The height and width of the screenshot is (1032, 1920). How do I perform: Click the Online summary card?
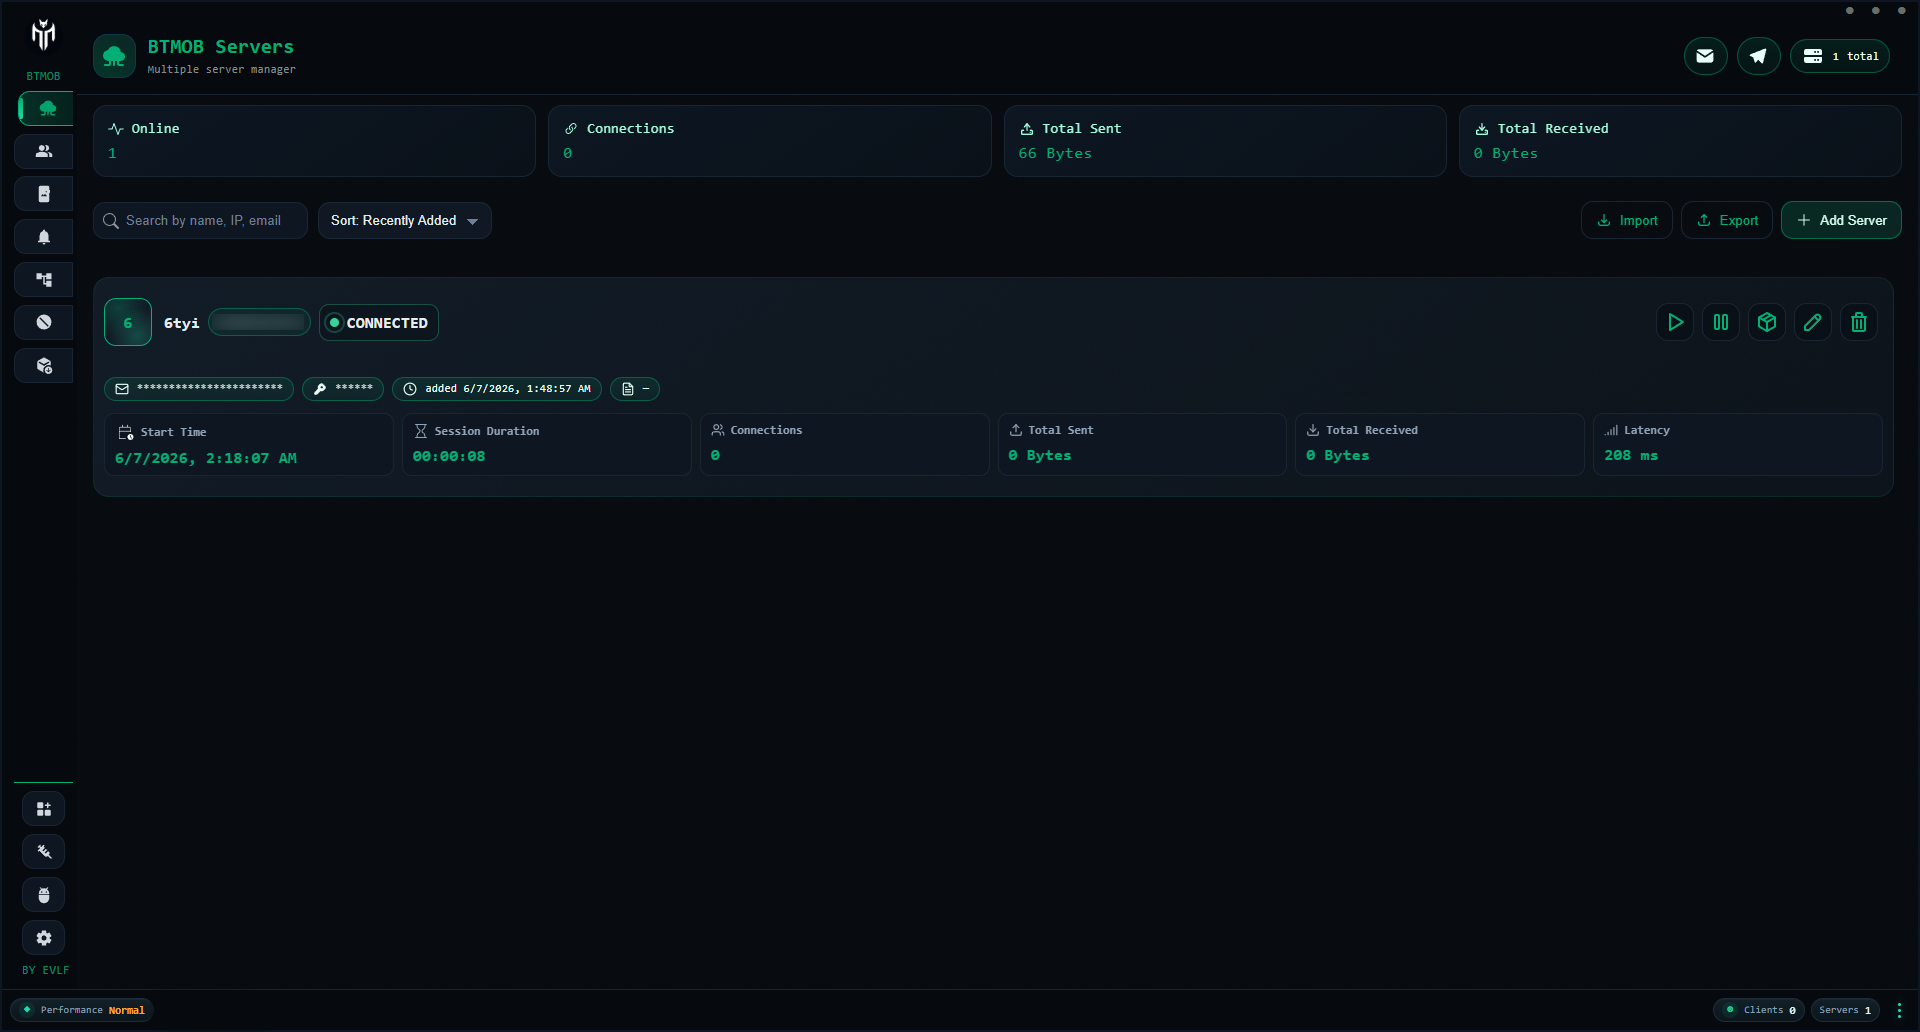315,141
